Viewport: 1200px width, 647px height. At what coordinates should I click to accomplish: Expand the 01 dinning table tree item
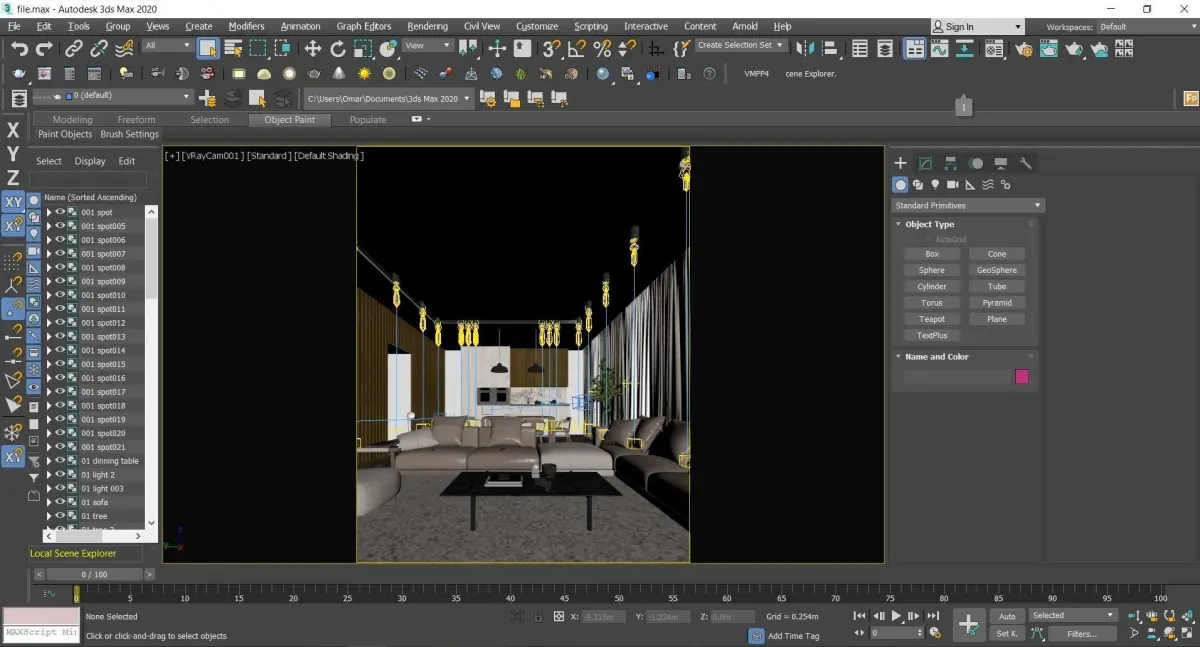(49, 461)
